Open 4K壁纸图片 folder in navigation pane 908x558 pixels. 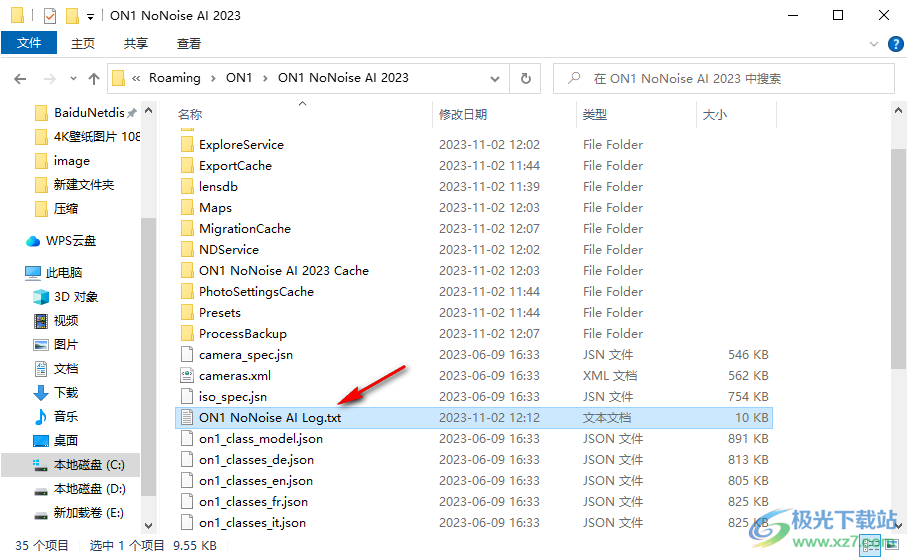[97, 137]
